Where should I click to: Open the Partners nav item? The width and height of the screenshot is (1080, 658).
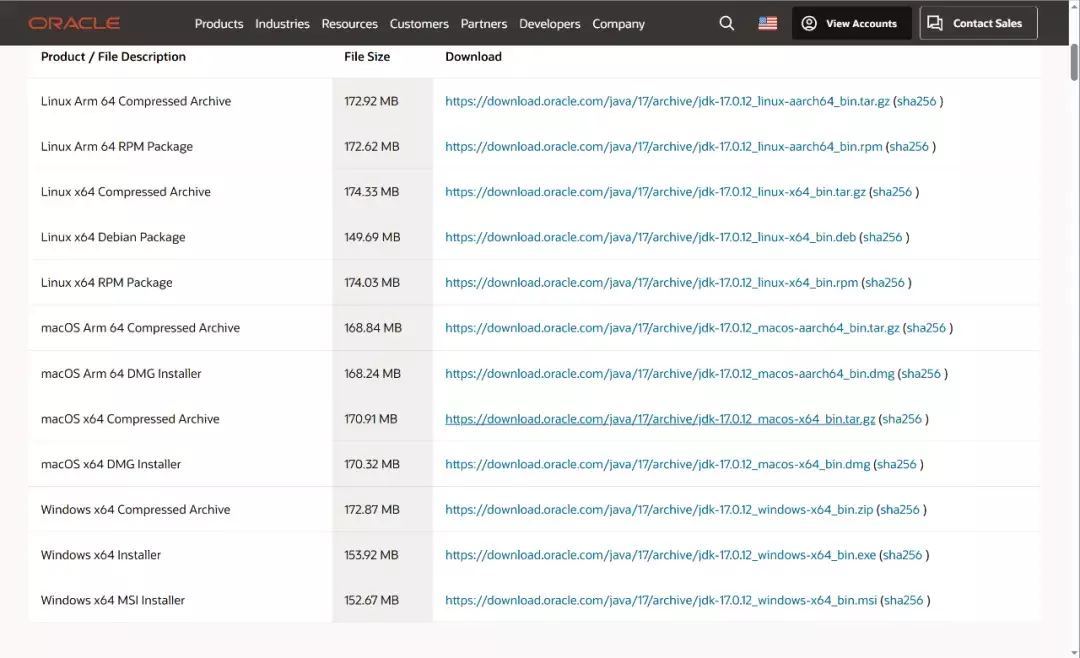point(484,24)
